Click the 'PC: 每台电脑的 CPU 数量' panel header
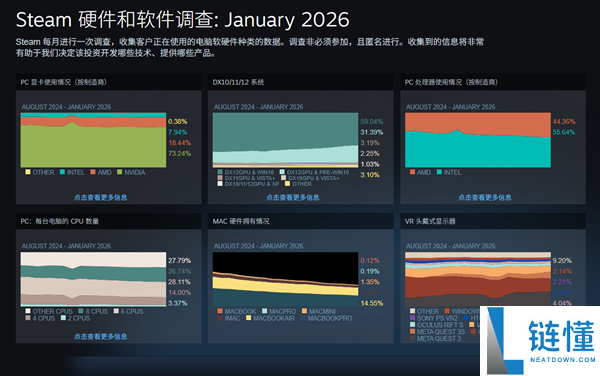Screen dimensions: 600x376 click(x=109, y=221)
